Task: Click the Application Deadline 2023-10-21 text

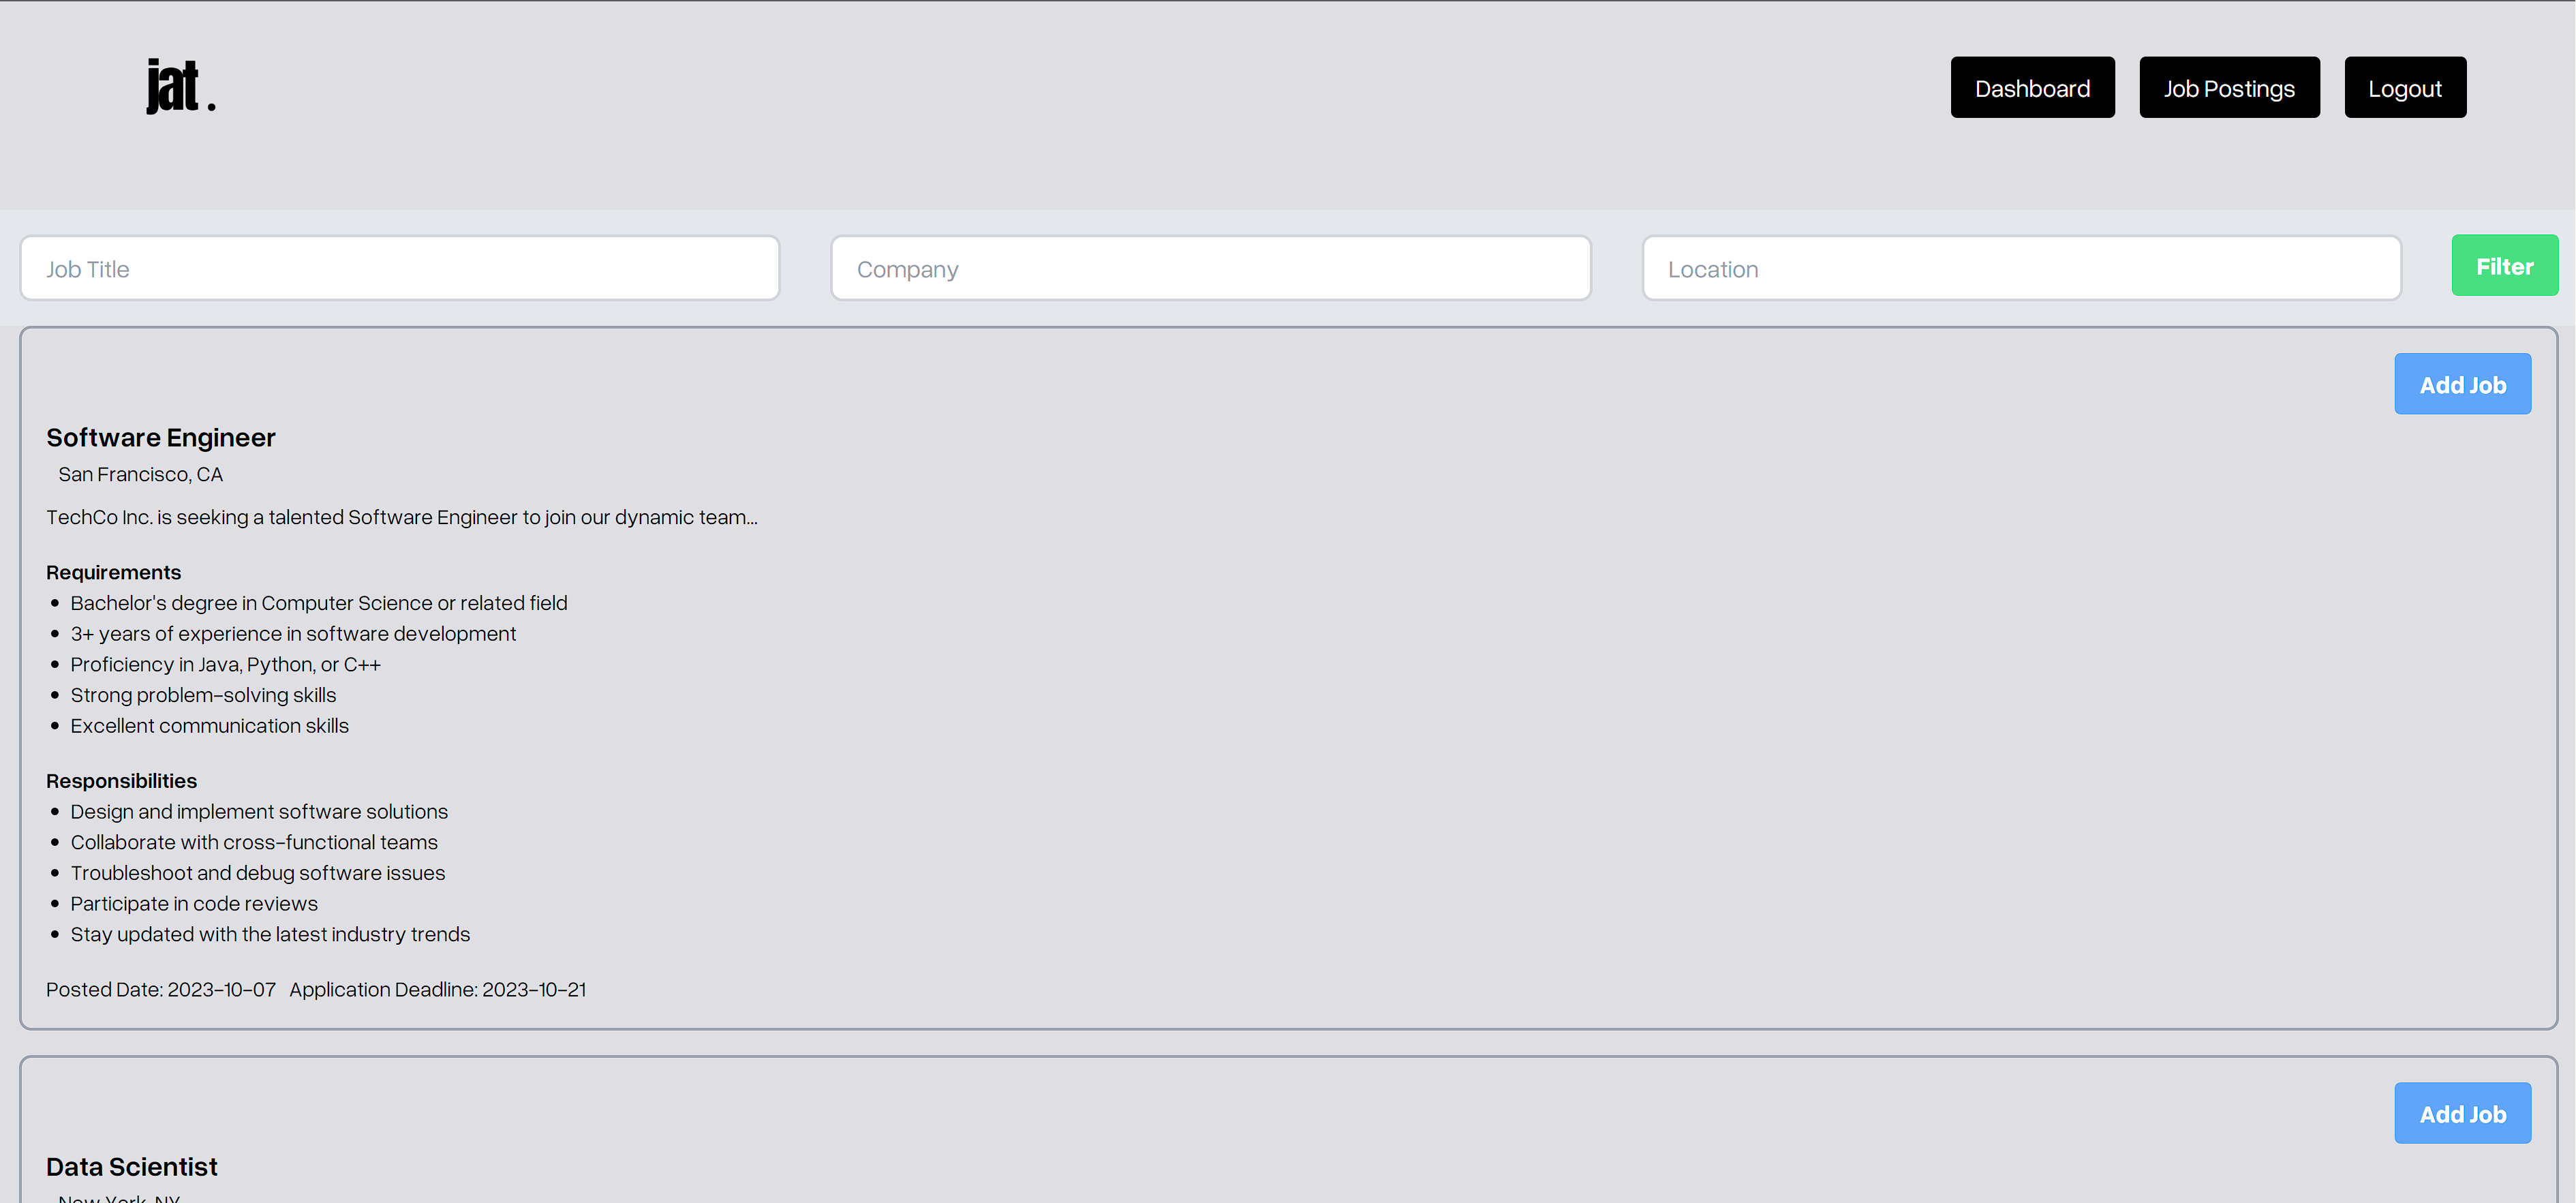Action: 437,990
